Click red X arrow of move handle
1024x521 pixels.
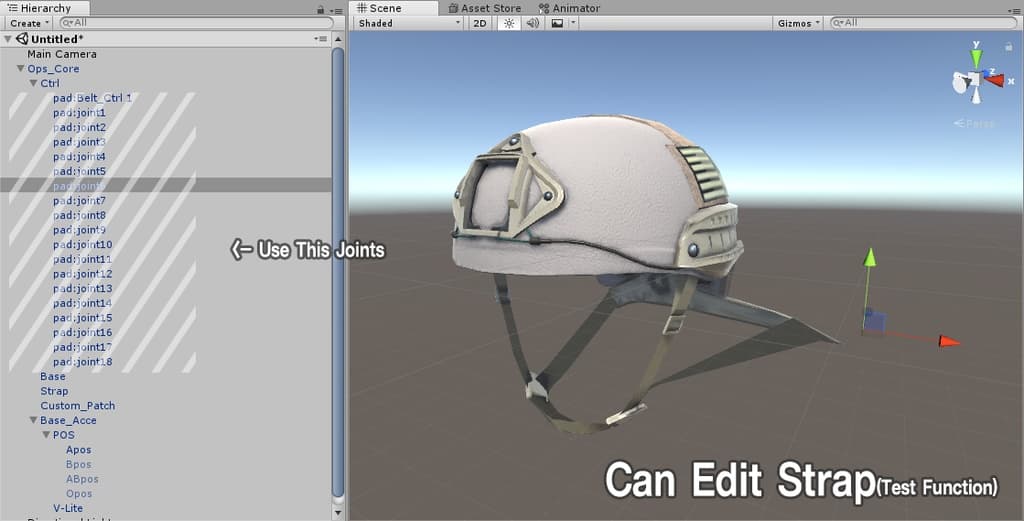[x=948, y=341]
